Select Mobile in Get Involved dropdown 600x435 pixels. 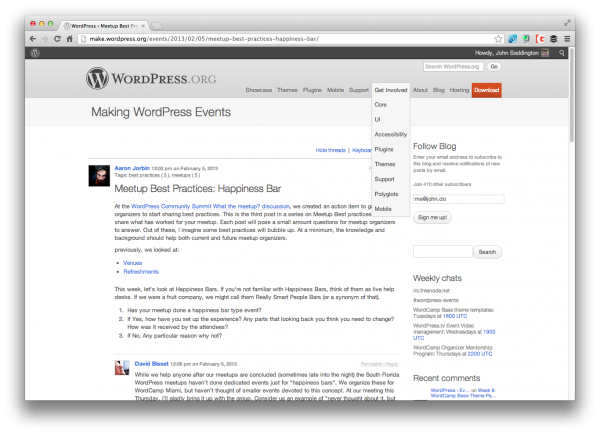[x=383, y=209]
